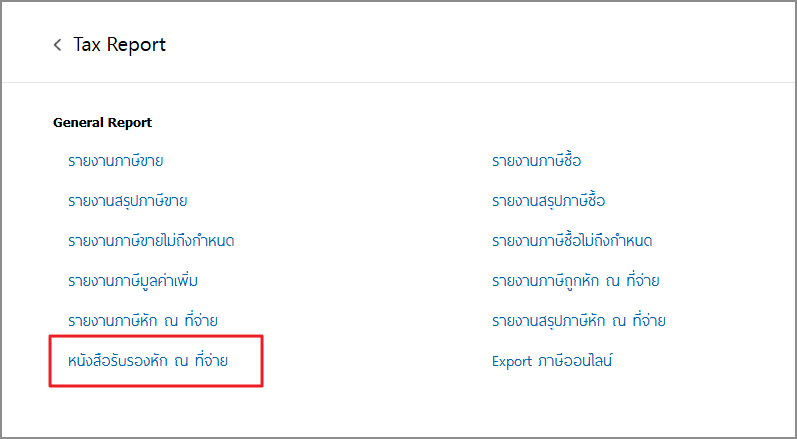Click the back arrow beside Tax Report
This screenshot has width=797, height=439.
click(58, 45)
